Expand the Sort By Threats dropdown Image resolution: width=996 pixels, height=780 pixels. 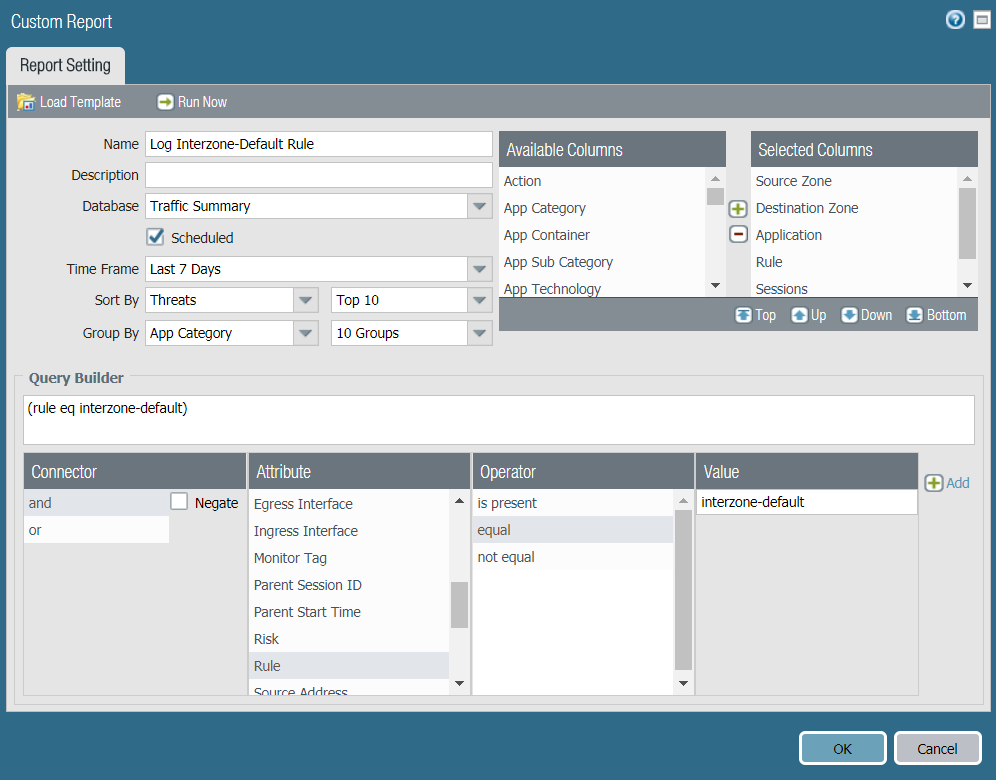[x=306, y=301]
